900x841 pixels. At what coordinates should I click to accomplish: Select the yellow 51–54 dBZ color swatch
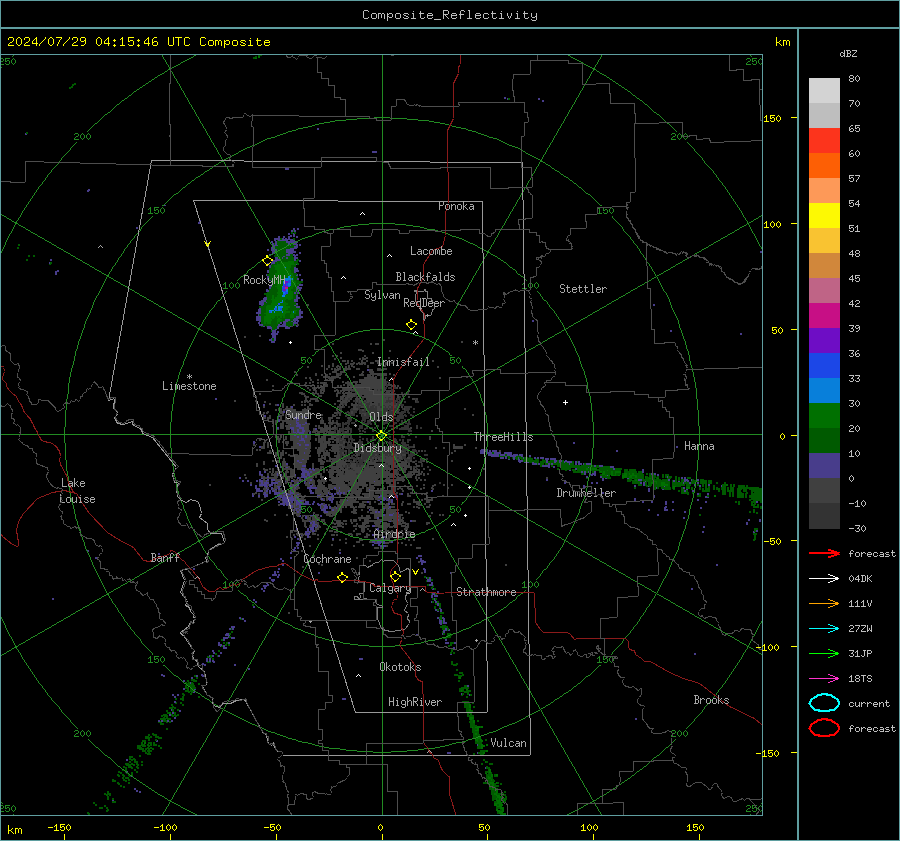pos(824,216)
